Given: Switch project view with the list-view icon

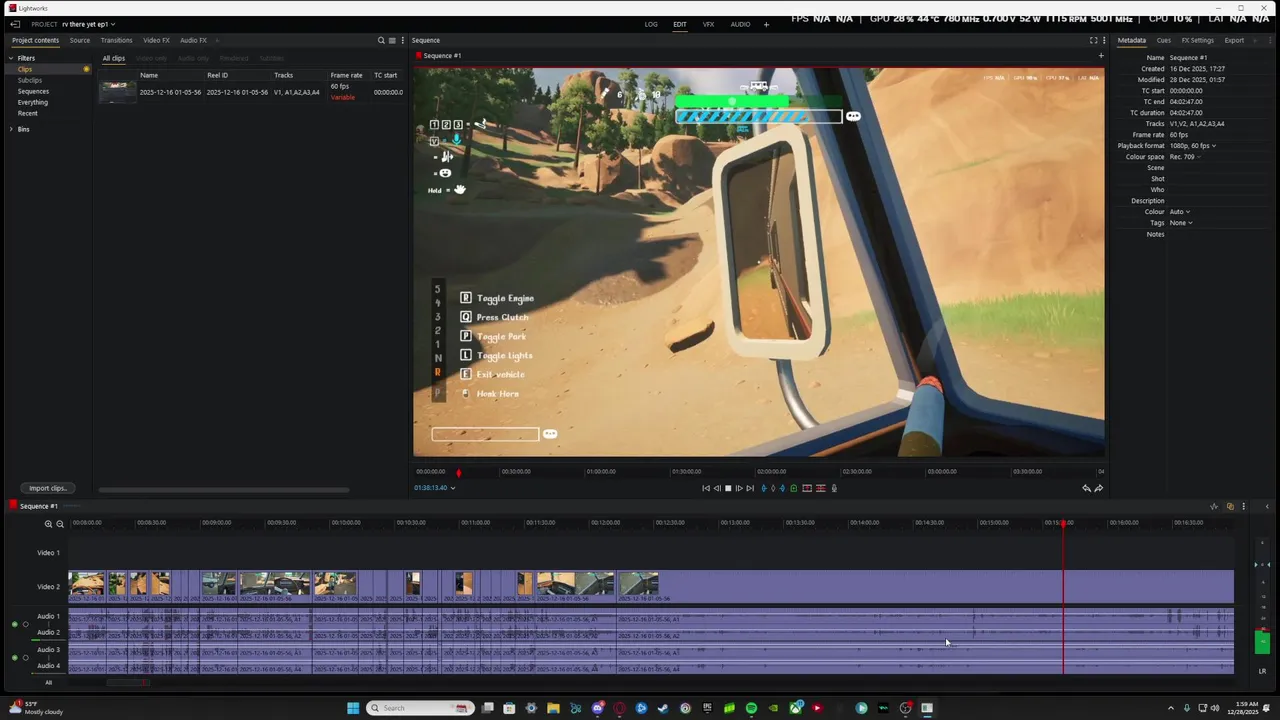Looking at the screenshot, I should coord(392,40).
